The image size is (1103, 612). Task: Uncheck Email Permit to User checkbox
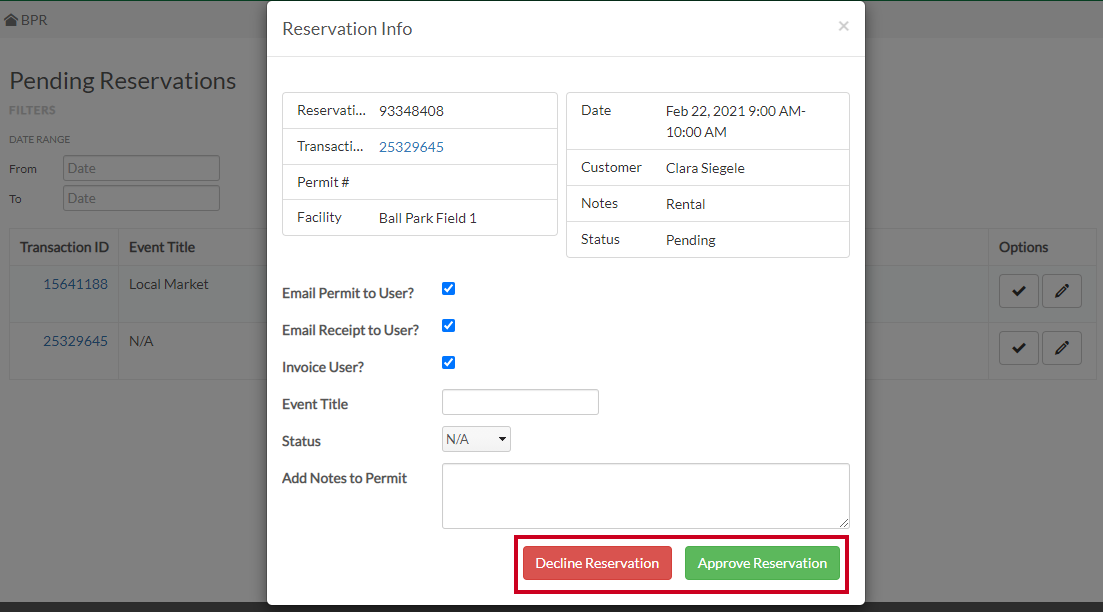point(448,288)
